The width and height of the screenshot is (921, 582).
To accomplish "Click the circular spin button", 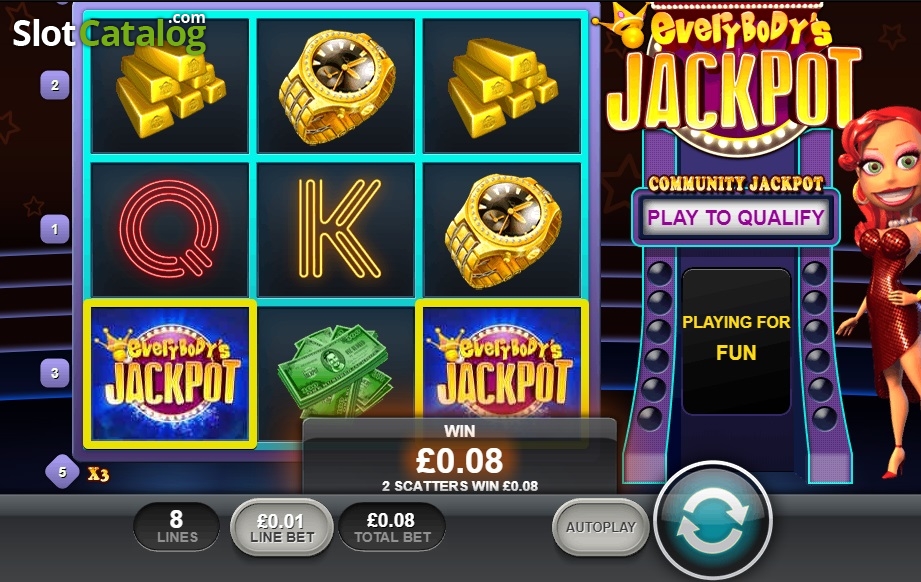I will [x=712, y=522].
